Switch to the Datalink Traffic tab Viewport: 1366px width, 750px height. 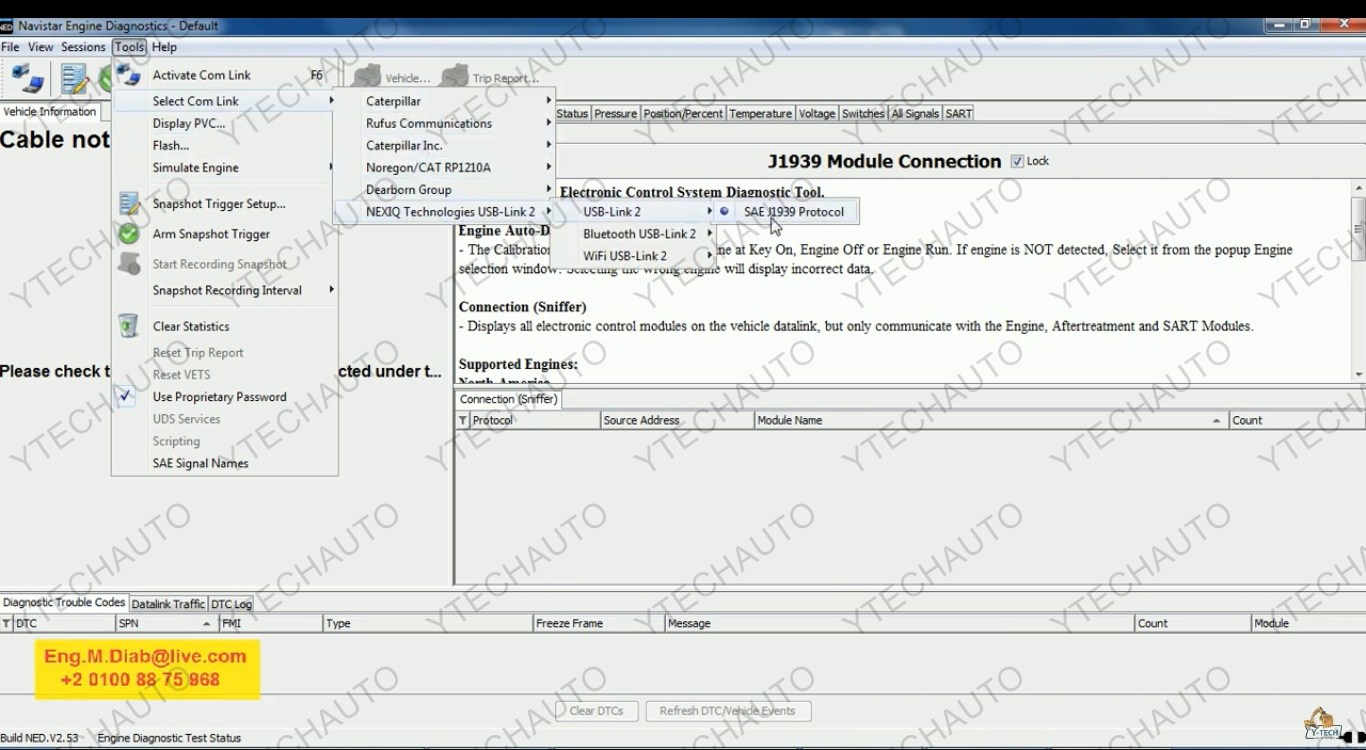pyautogui.click(x=167, y=603)
